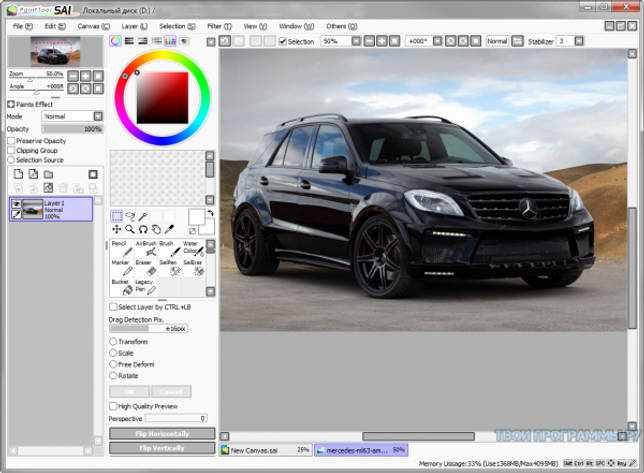Choose the SelEras tool
Viewport: 644px width, 473px height.
(x=193, y=268)
